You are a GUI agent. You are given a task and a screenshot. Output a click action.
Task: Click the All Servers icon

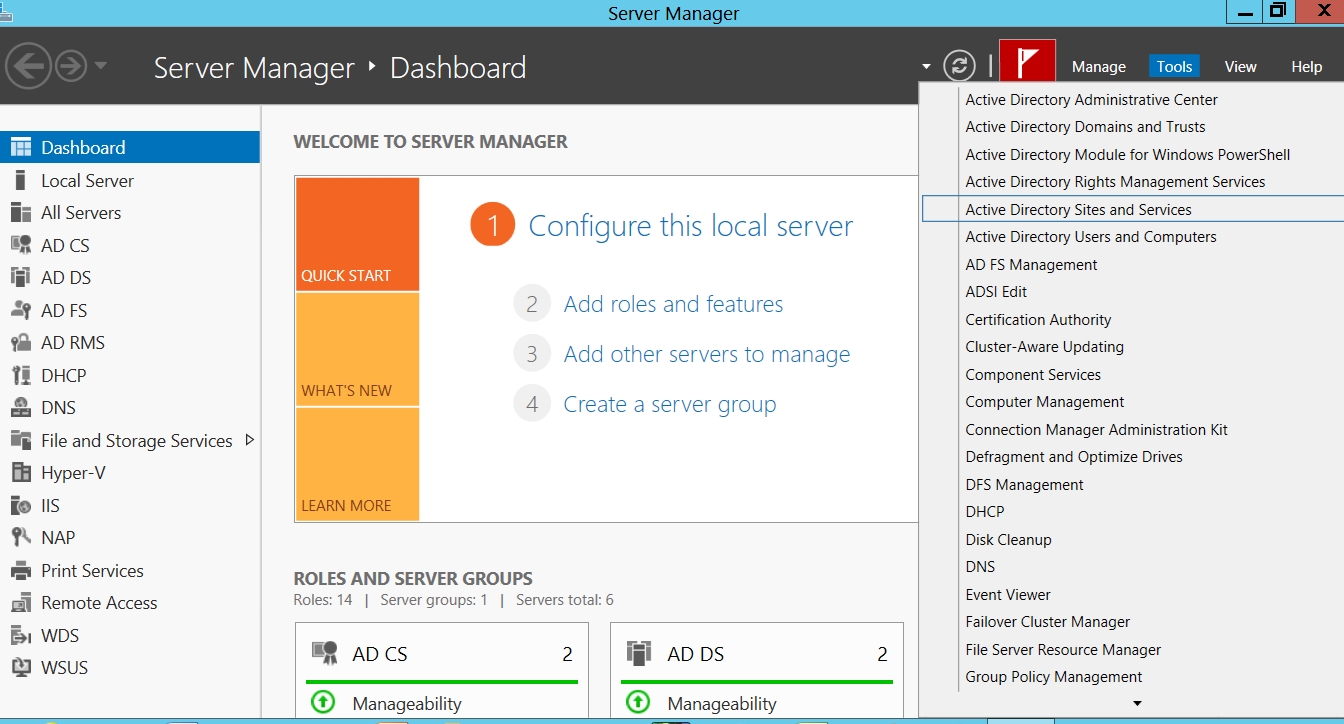(21, 213)
